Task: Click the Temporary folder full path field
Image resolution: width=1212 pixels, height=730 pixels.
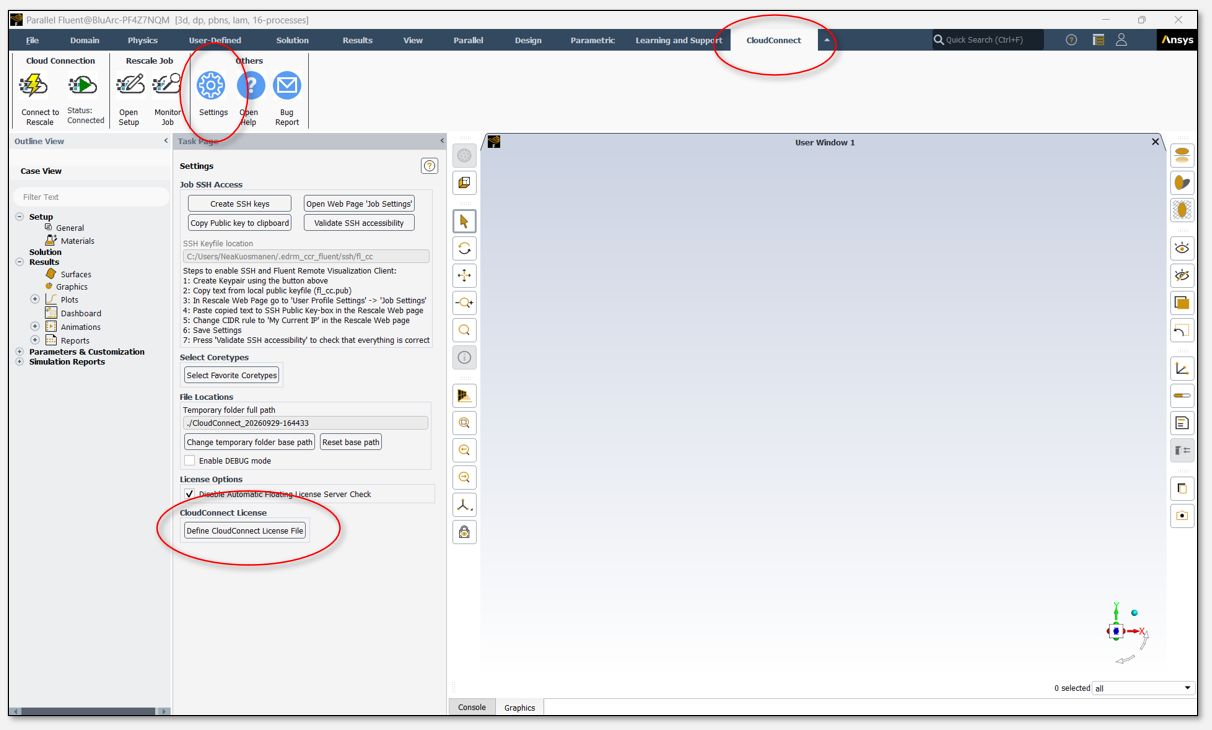Action: coord(306,423)
